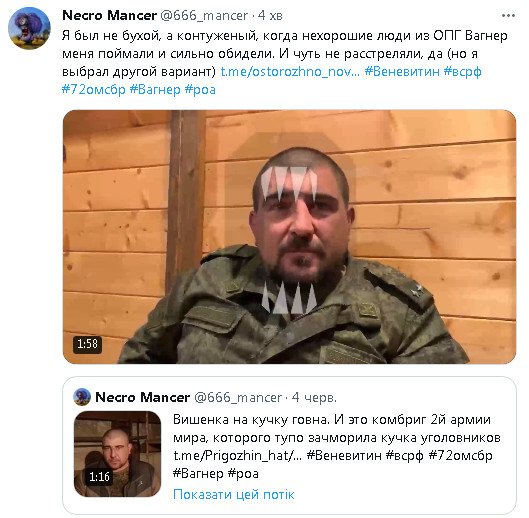Open the #роа hashtag in main tweet
Image resolution: width=529 pixels, height=518 pixels.
[200, 90]
